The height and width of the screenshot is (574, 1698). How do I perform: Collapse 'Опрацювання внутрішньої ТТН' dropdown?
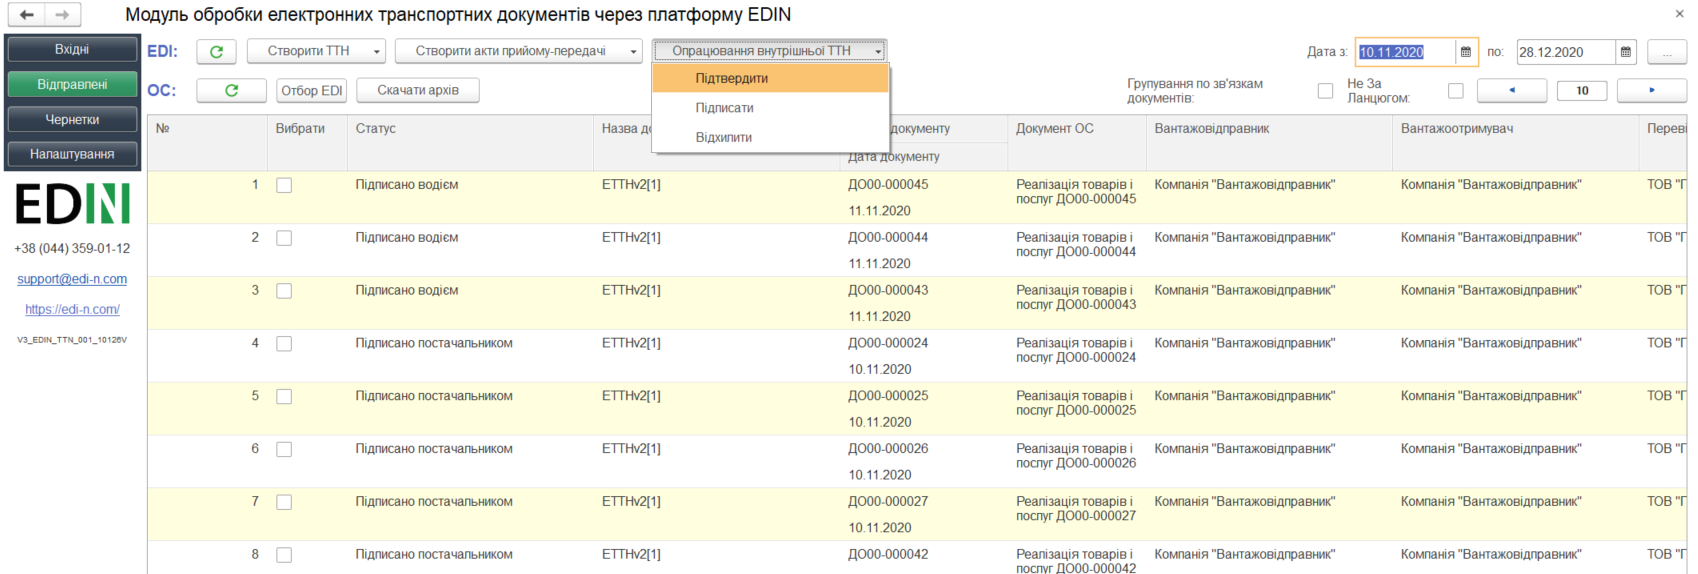(x=769, y=51)
